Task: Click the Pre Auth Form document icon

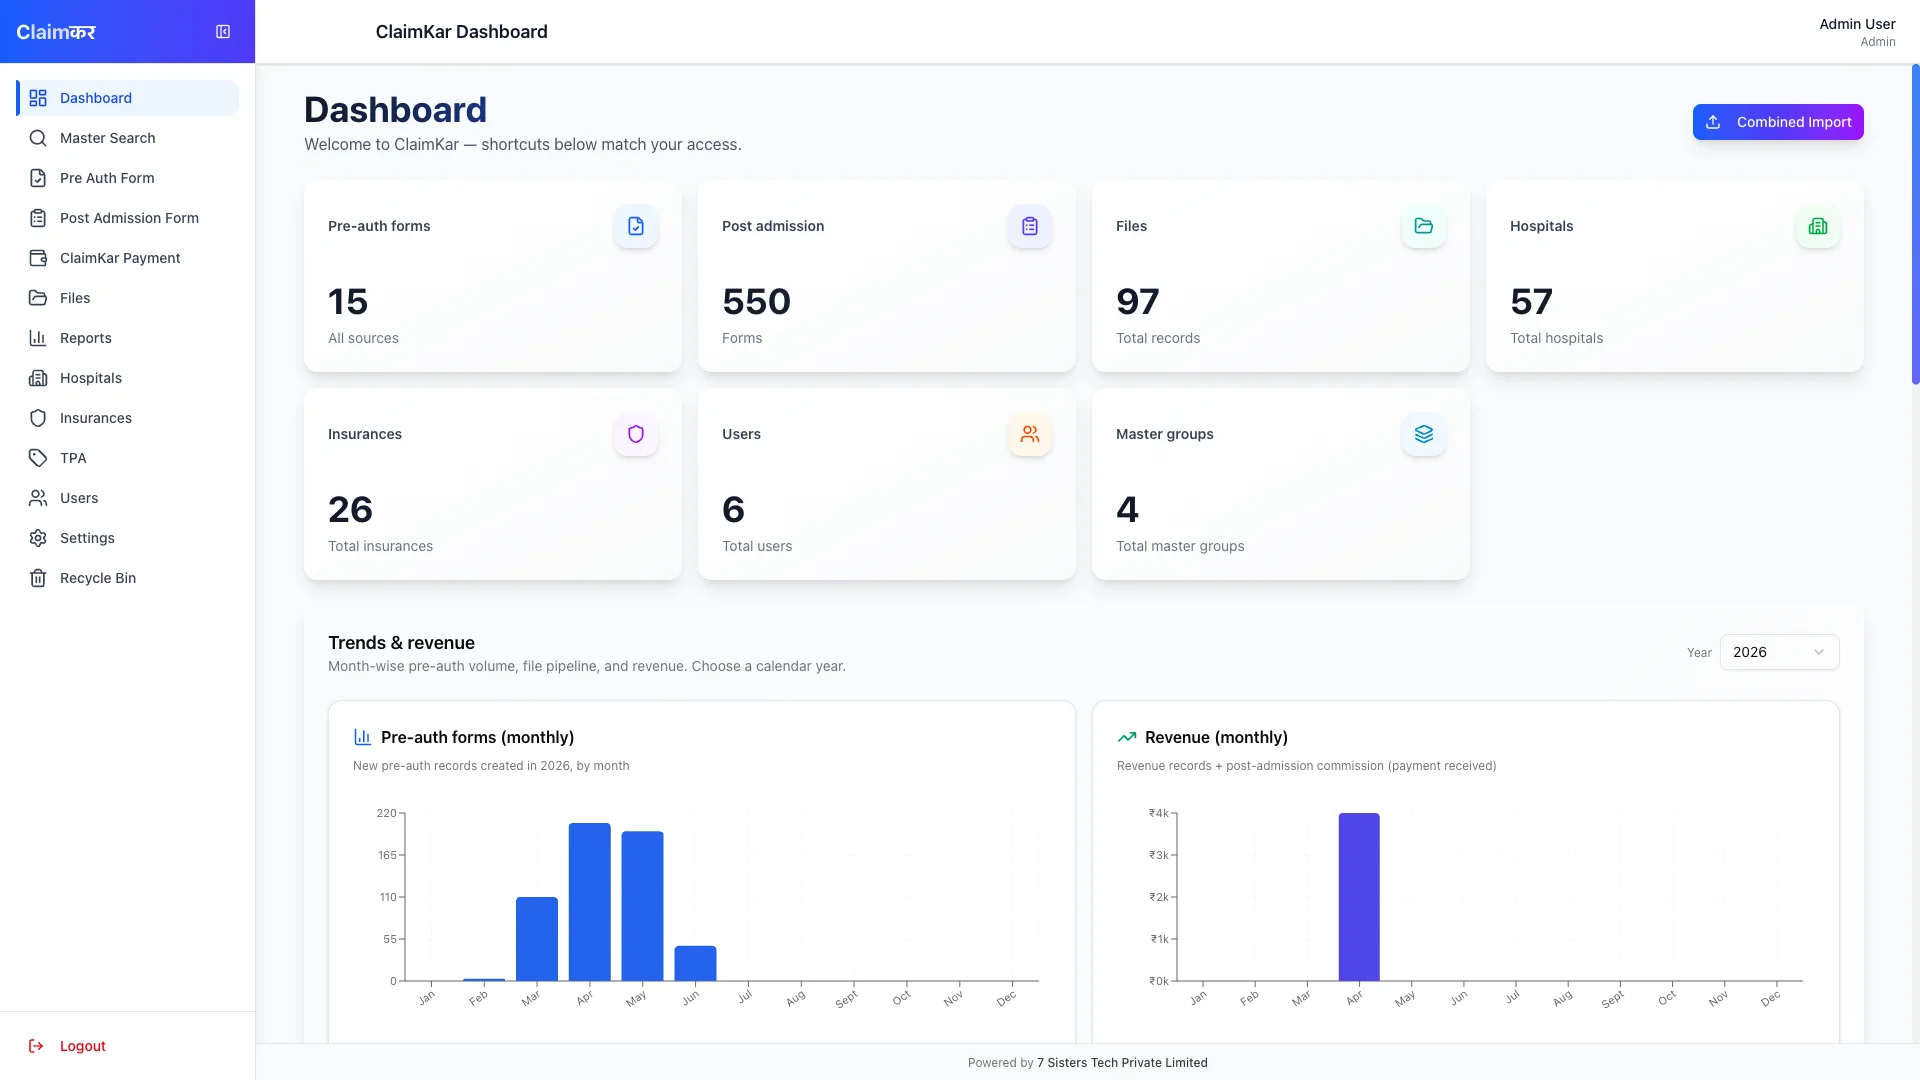Action: [38, 178]
